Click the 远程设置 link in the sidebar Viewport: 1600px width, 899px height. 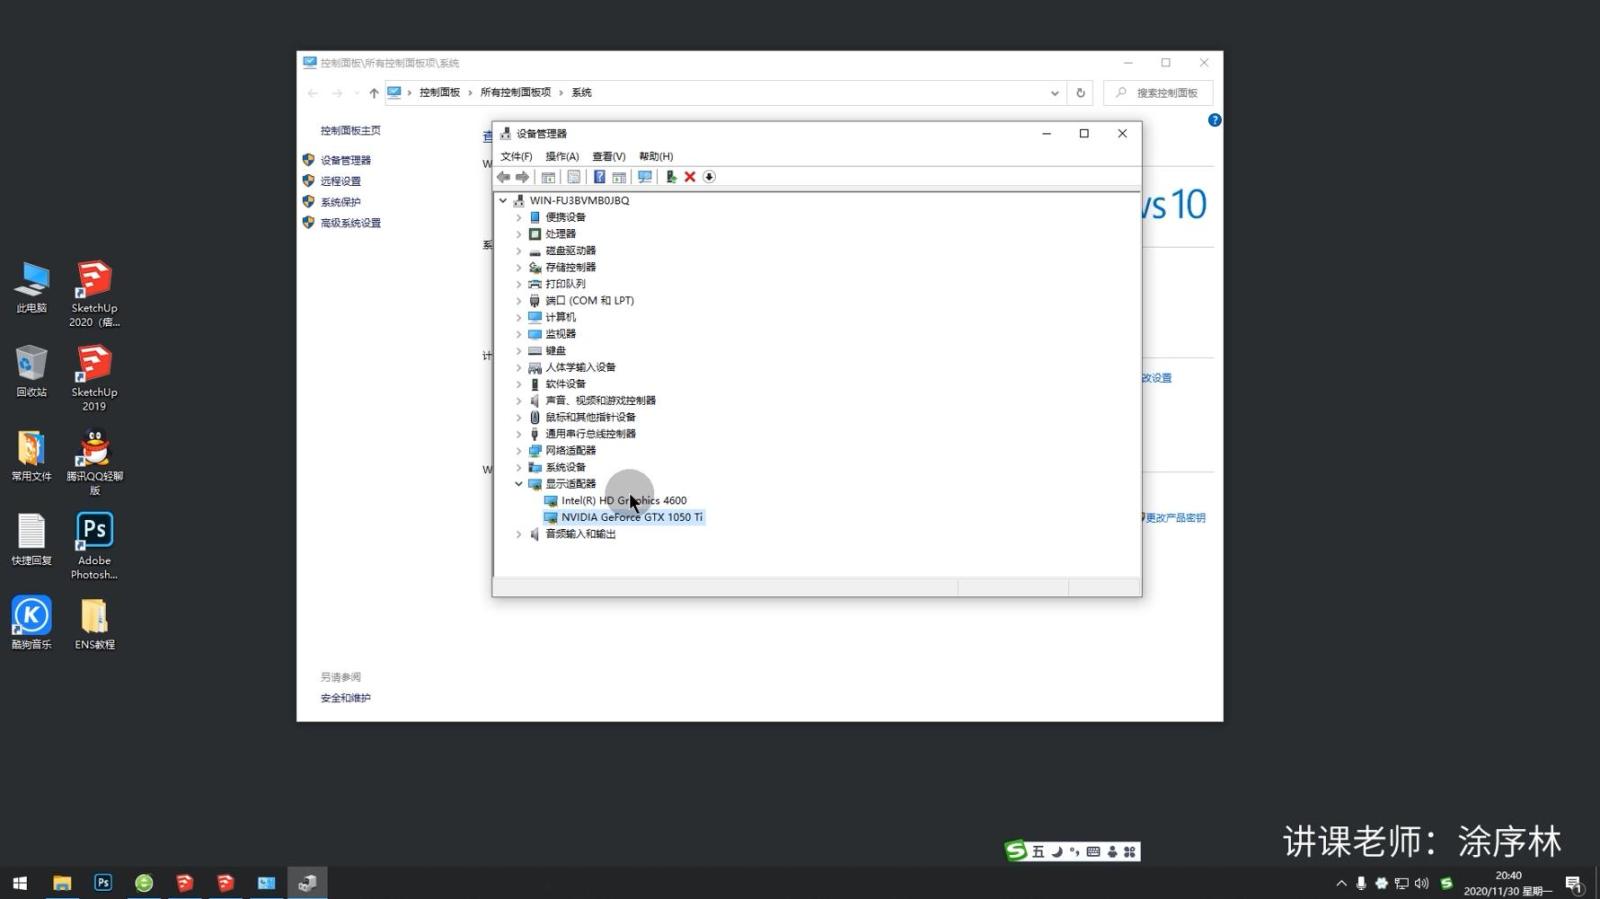point(341,181)
